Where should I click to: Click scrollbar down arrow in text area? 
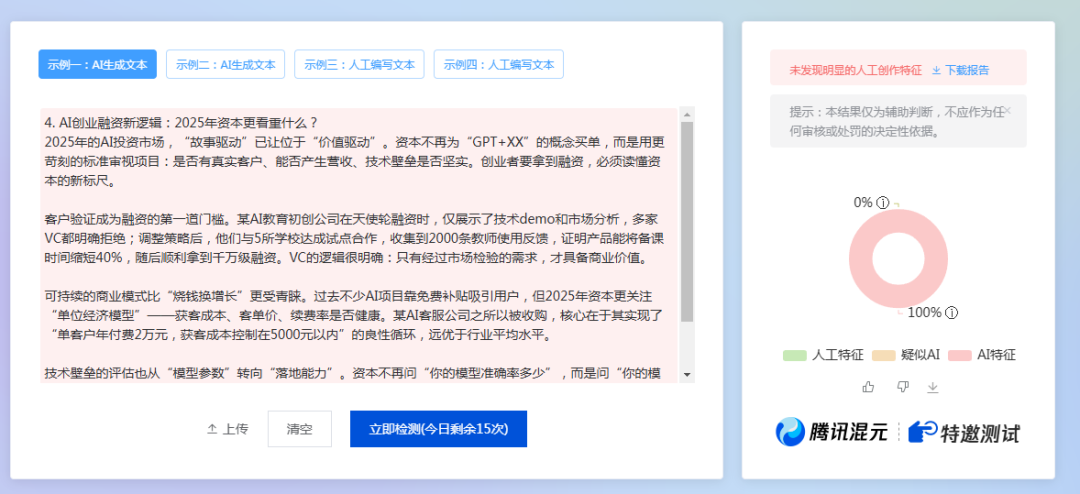686,374
